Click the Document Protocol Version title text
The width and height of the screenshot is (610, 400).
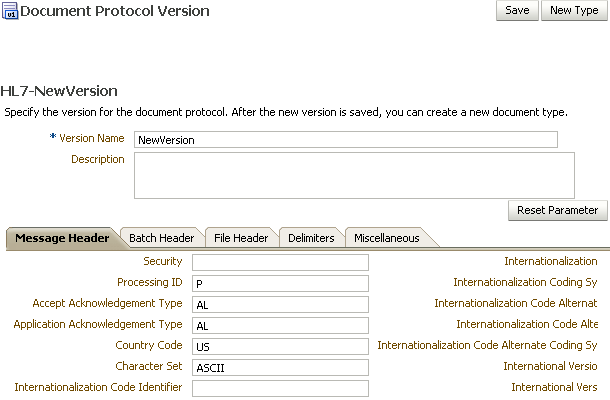[x=115, y=11]
